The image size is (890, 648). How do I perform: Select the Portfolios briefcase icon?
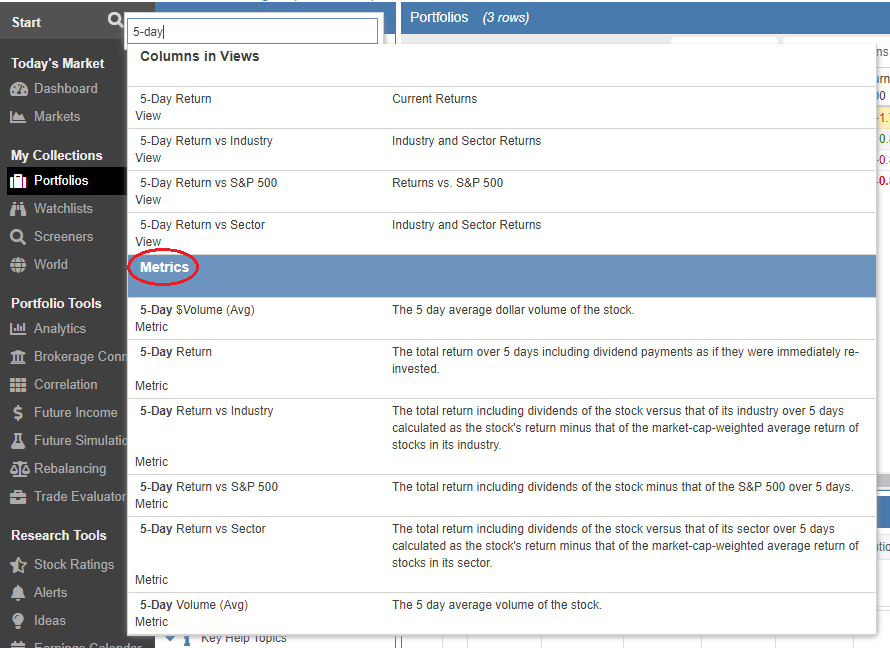tap(18, 181)
